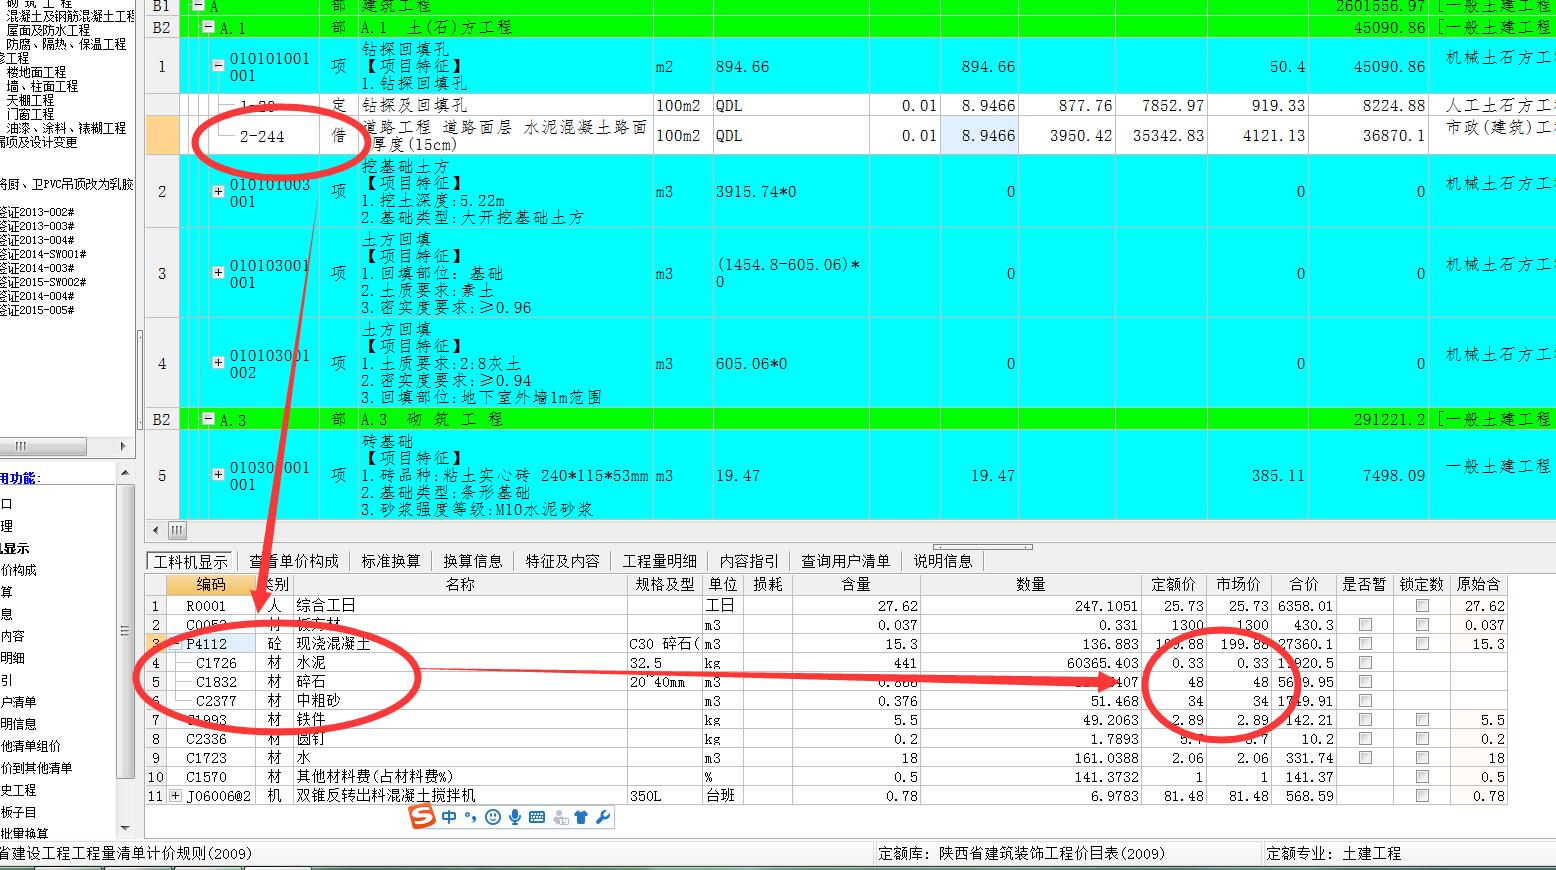Image resolution: width=1556 pixels, height=870 pixels.
Task: Open 标准换算 tab
Action: (391, 561)
